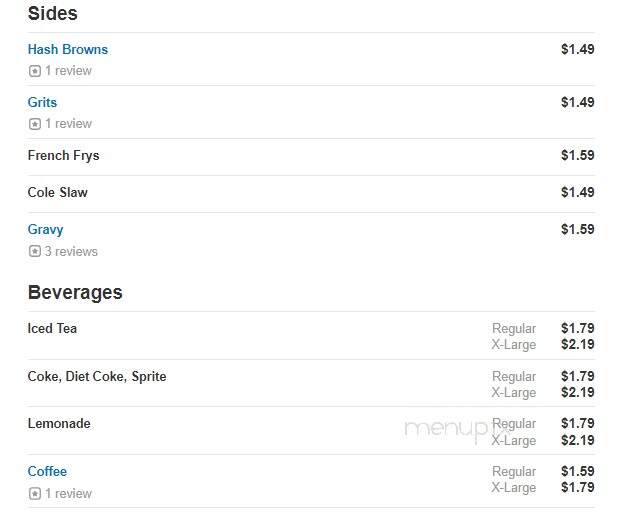The width and height of the screenshot is (637, 511).
Task: Select the Cole Slaw item name
Action: point(58,193)
